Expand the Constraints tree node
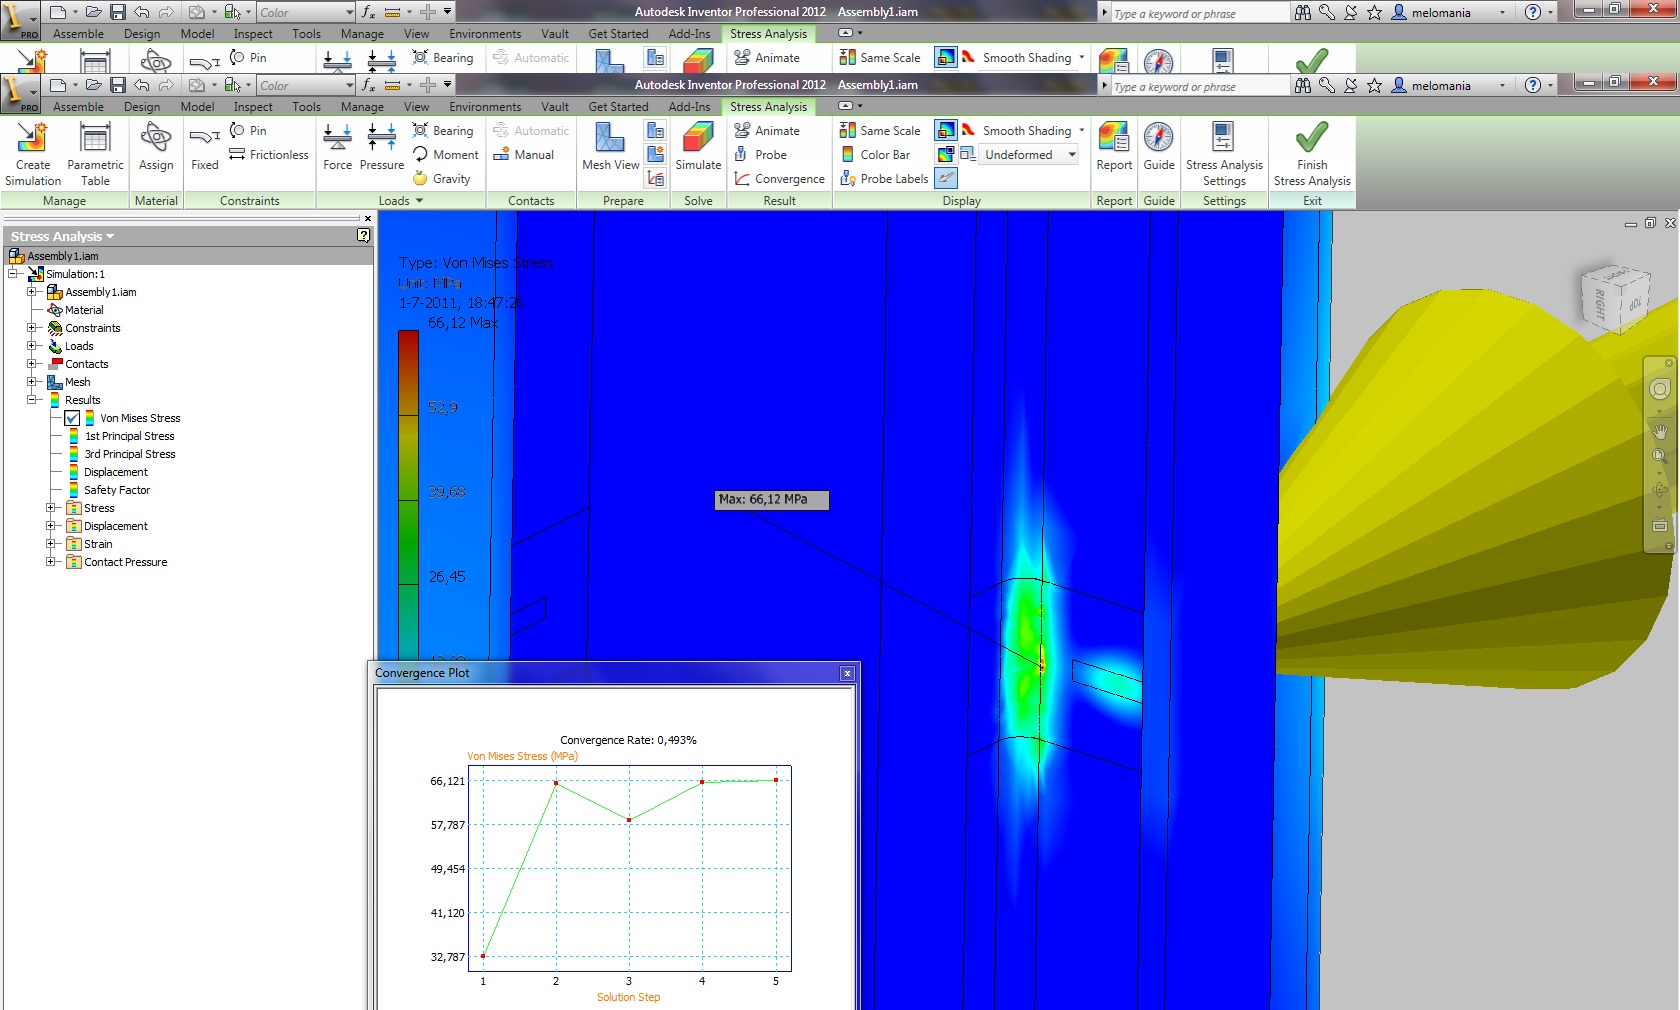 [x=32, y=328]
